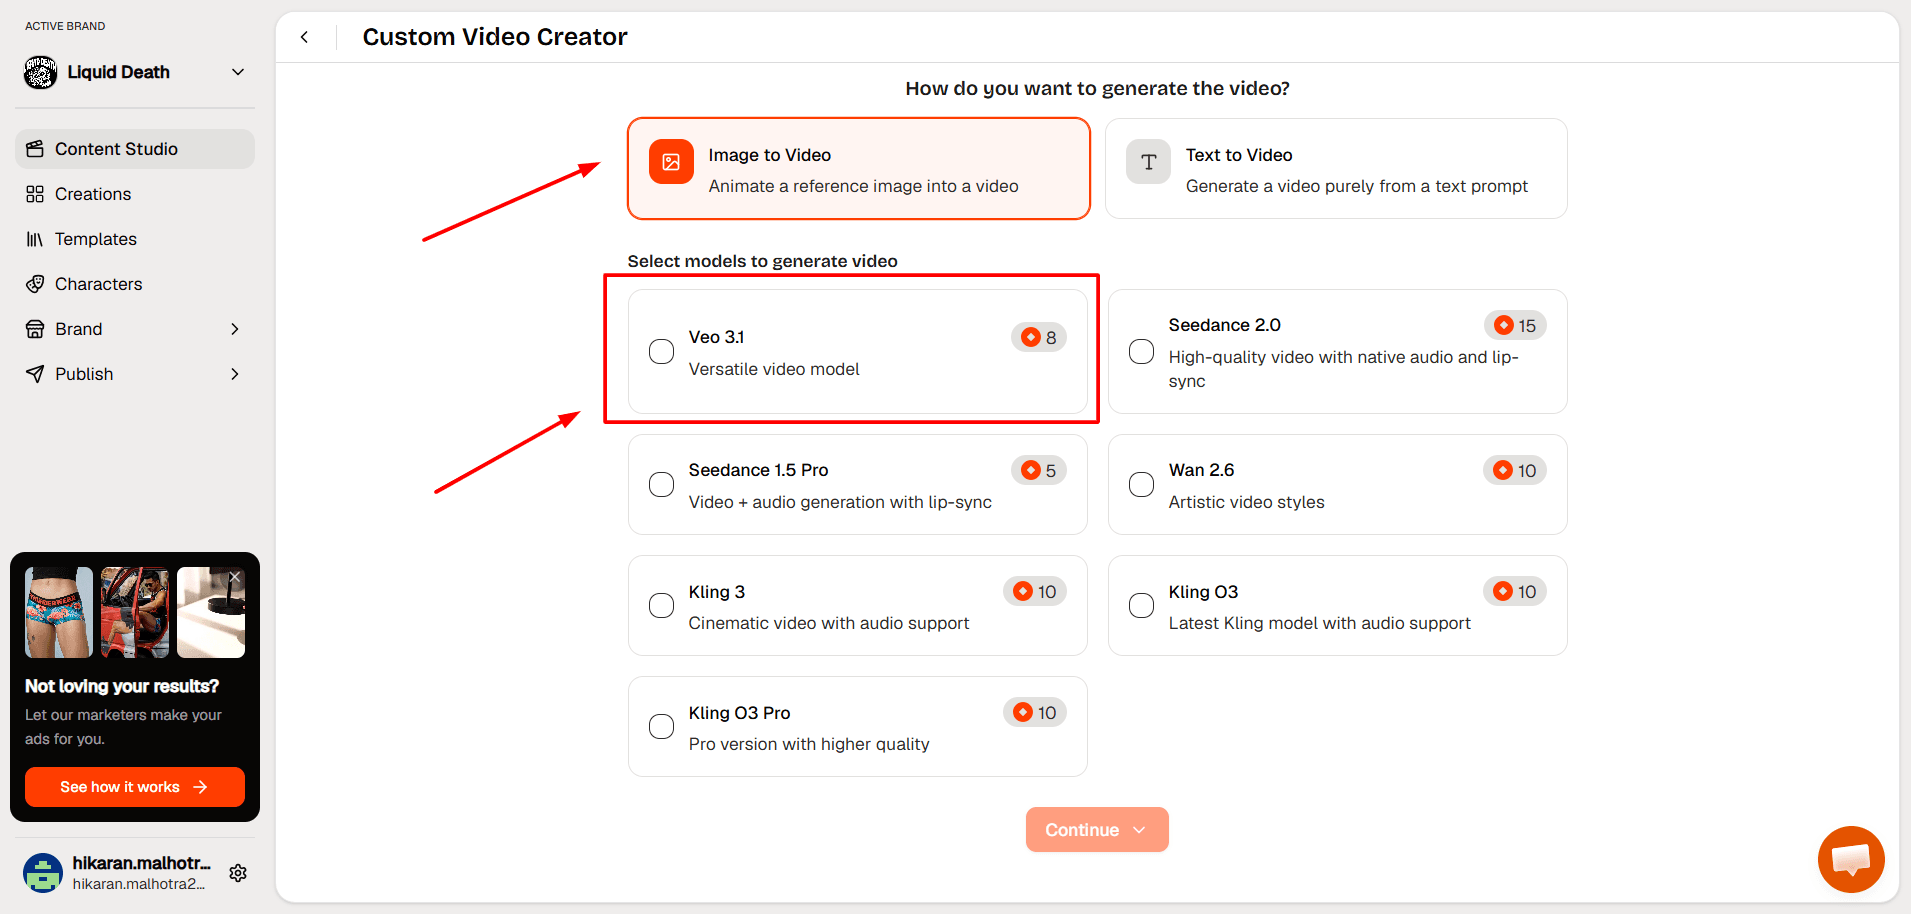Click Pro version with higher quality text
Viewport: 1911px width, 914px height.
tap(809, 744)
